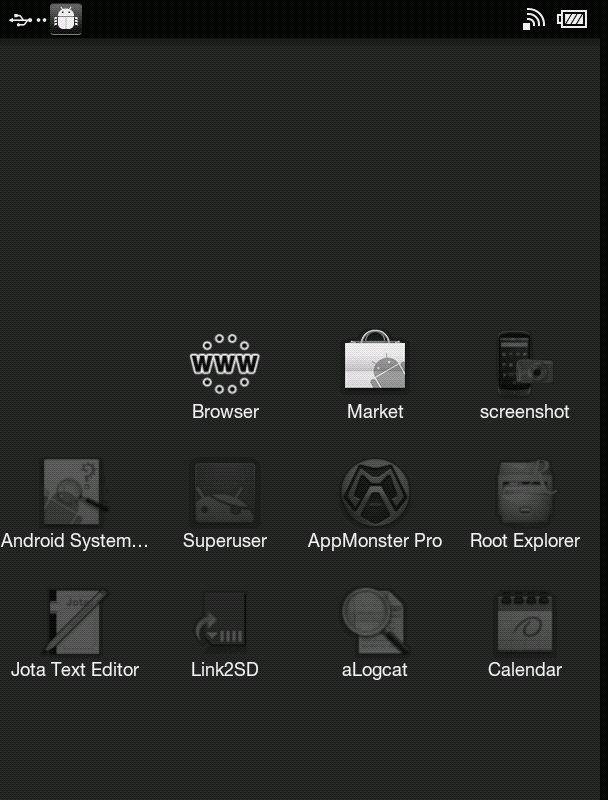Click the "screenshot" label text
Screen dimensions: 608x800
click(x=524, y=412)
